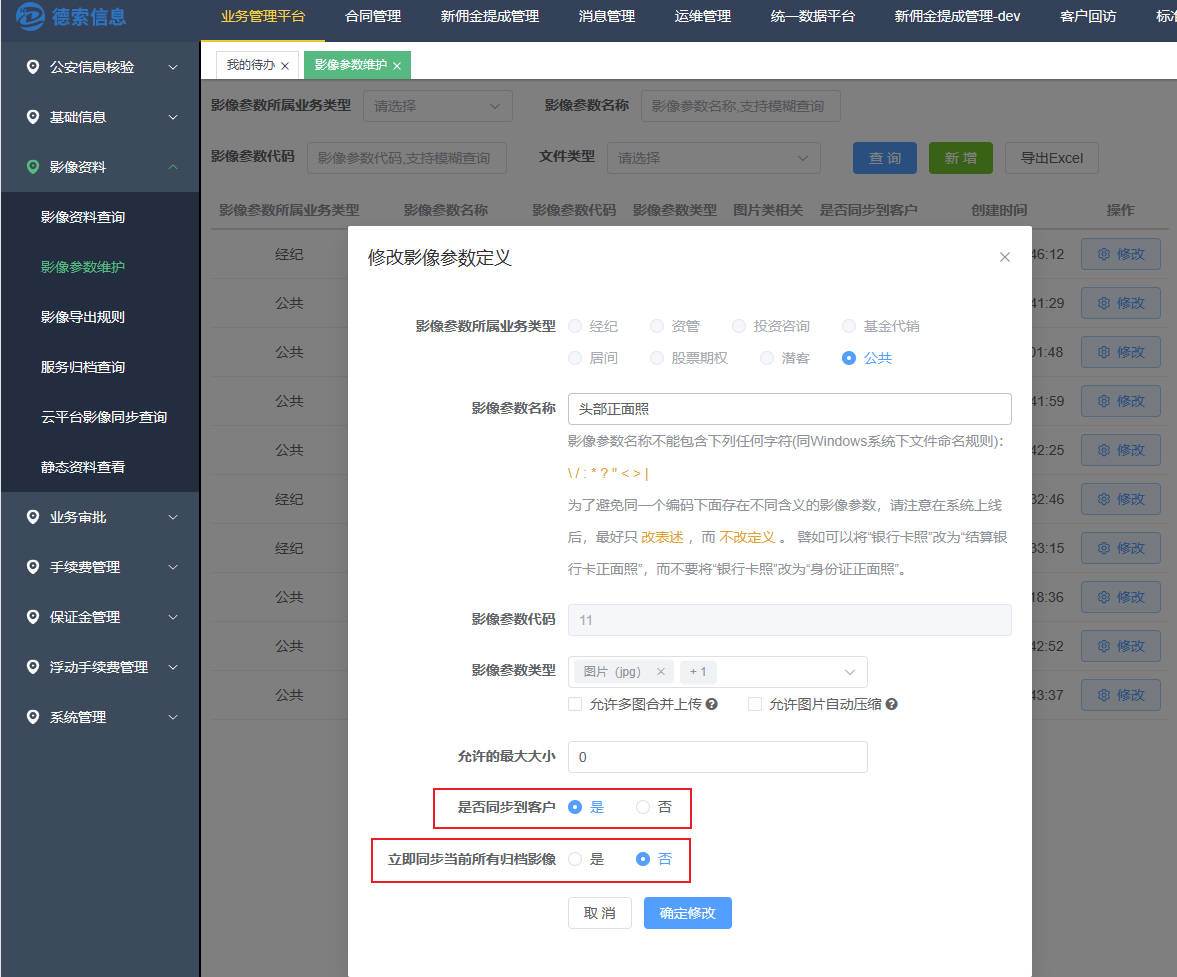Open the 运维管理 top menu
The image size is (1177, 977).
click(703, 17)
